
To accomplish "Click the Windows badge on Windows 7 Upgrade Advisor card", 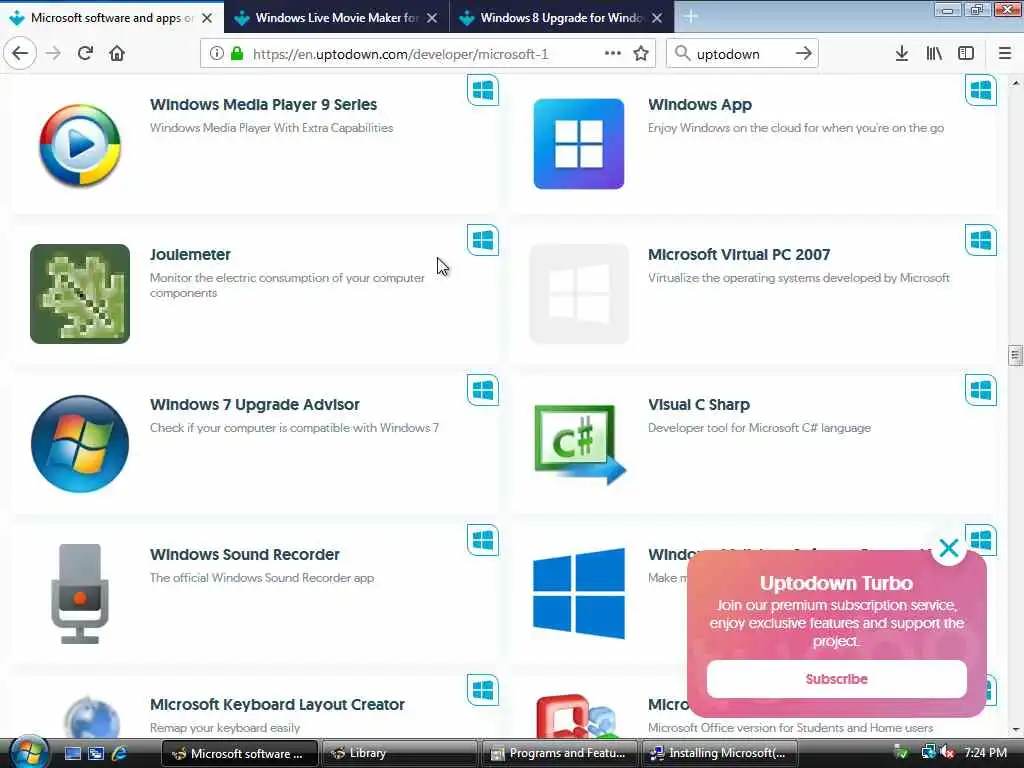I will pyautogui.click(x=483, y=391).
